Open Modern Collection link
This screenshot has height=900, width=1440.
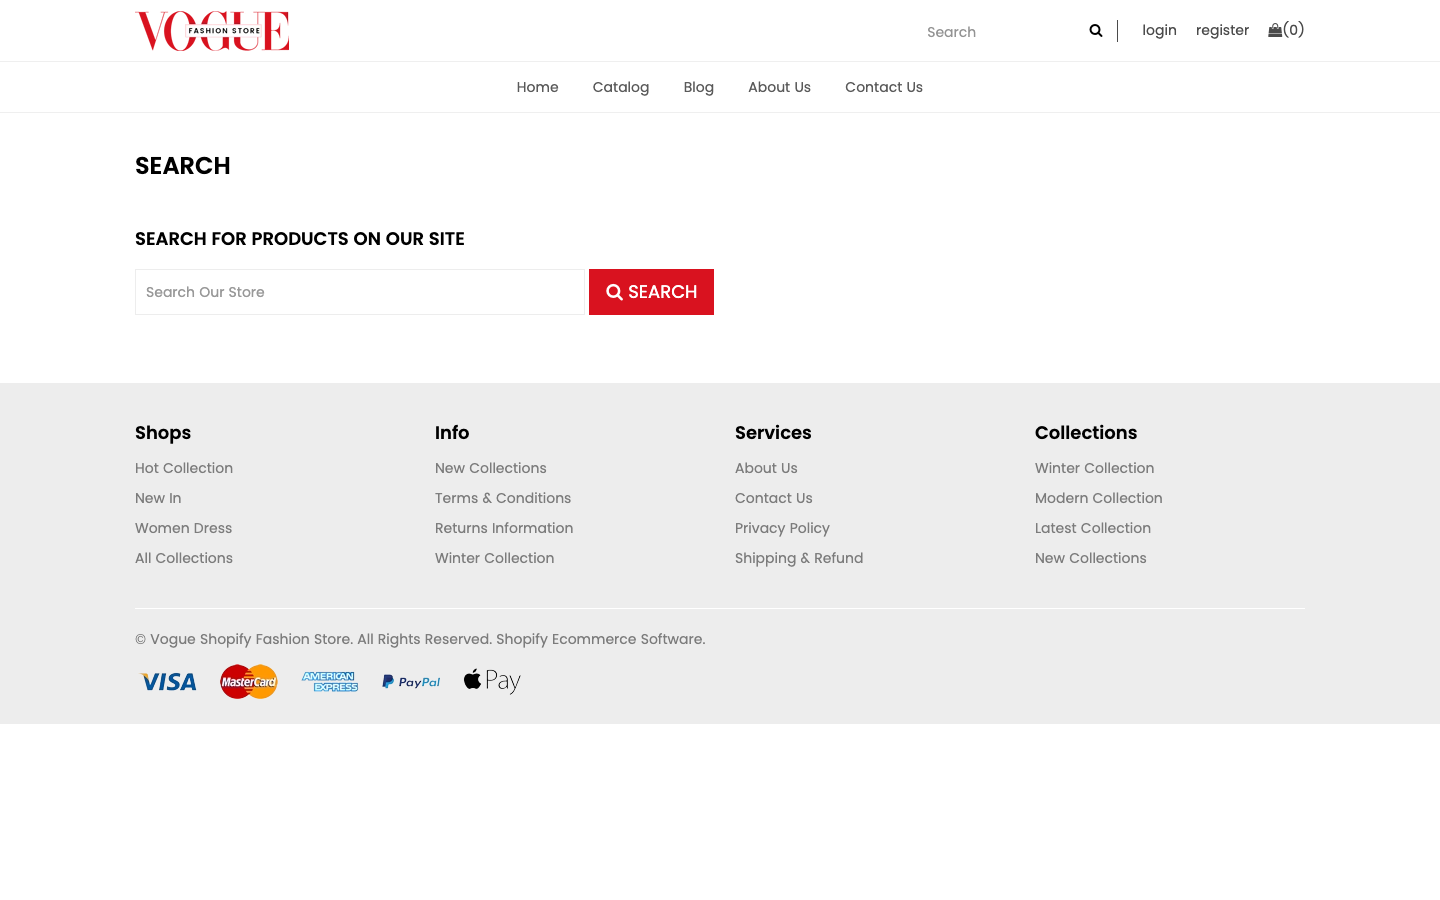click(1099, 498)
